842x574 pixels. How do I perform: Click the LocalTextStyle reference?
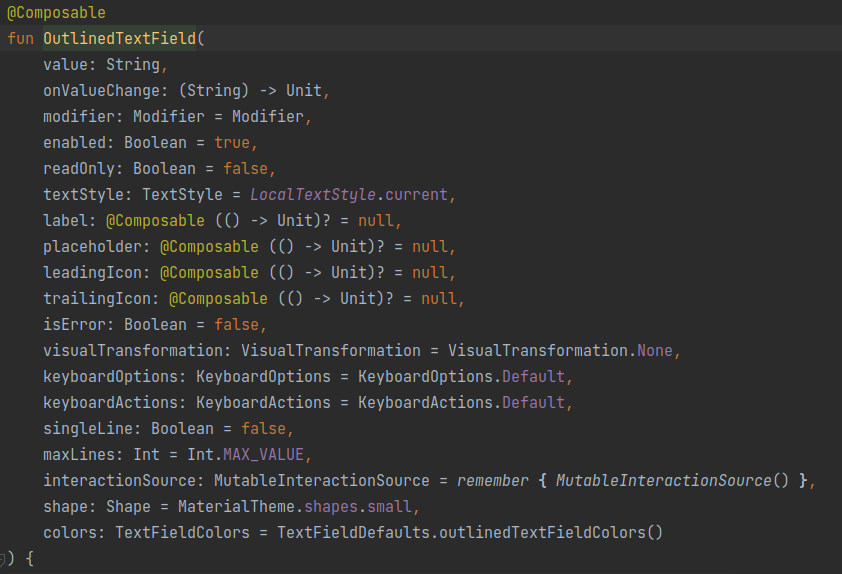click(313, 194)
